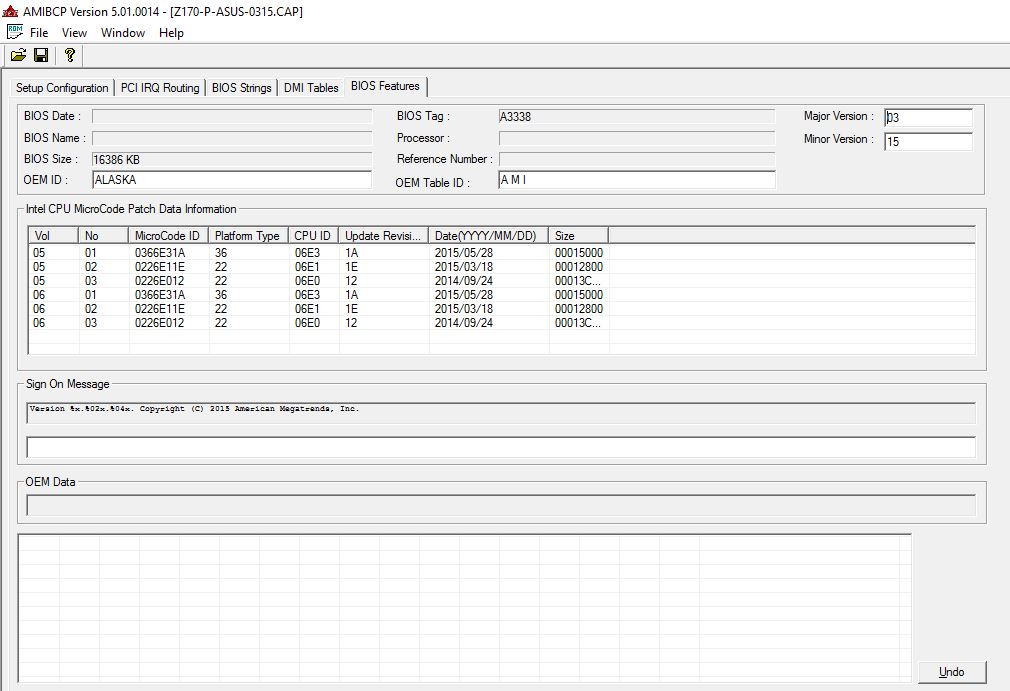The width and height of the screenshot is (1010, 691).
Task: Click size 00012800 in the second row
Action: (578, 267)
